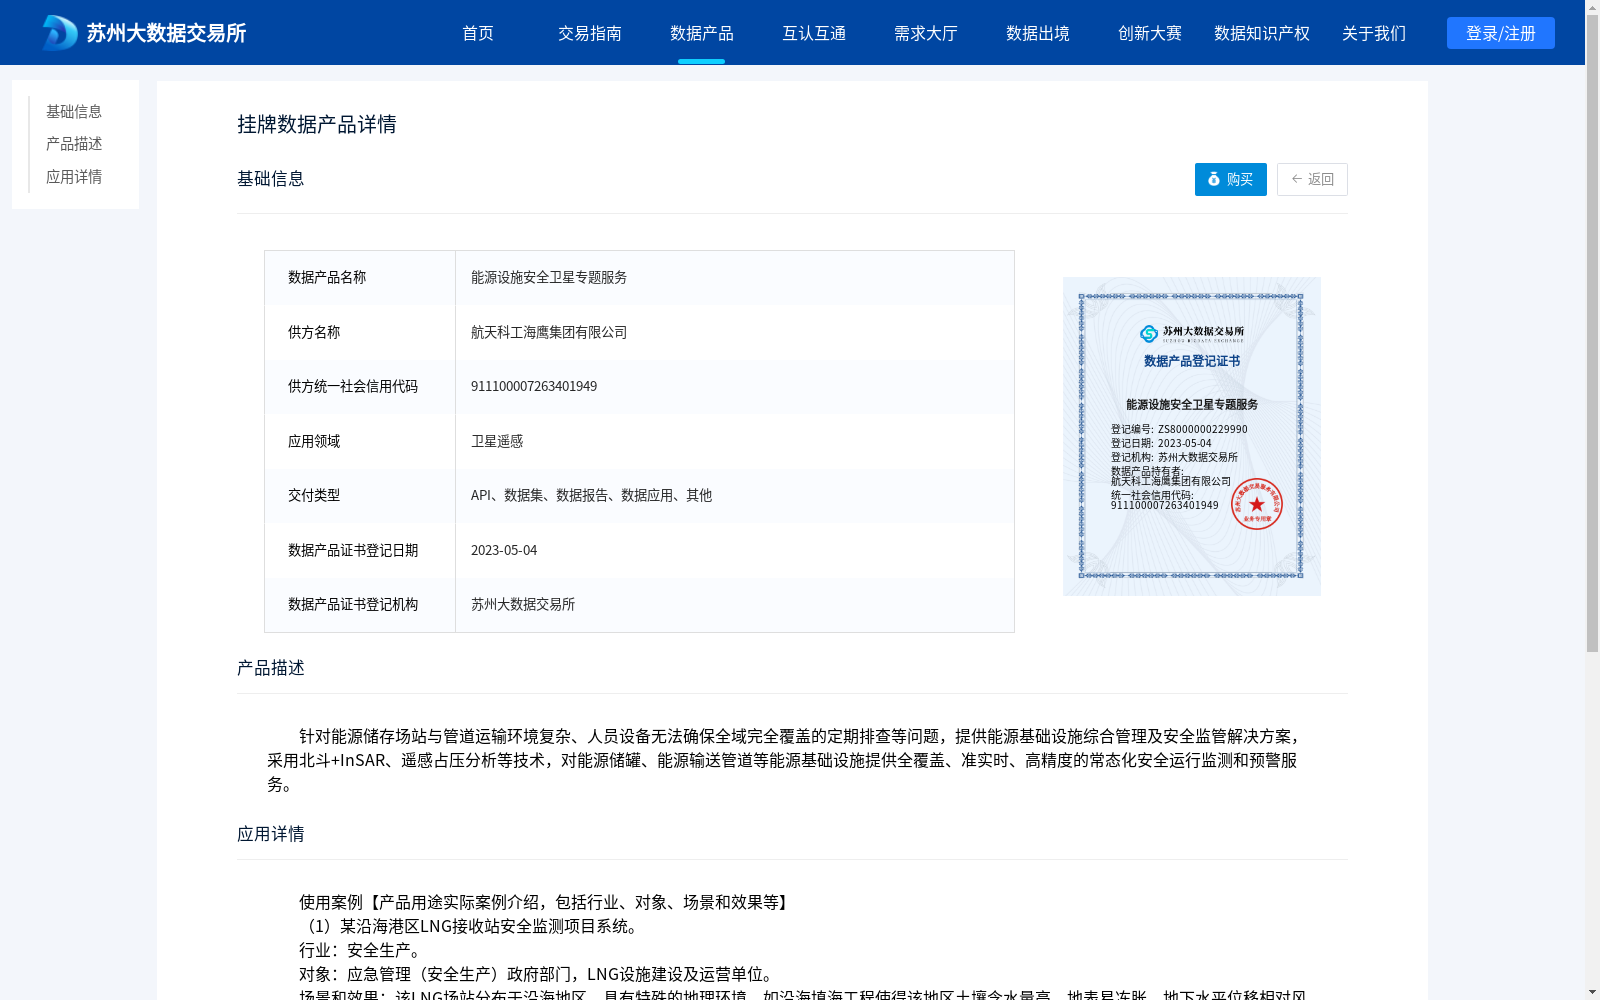Click the 挂牌数据产品详情 page heading
Image resolution: width=1600 pixels, height=1000 pixels.
[x=317, y=124]
